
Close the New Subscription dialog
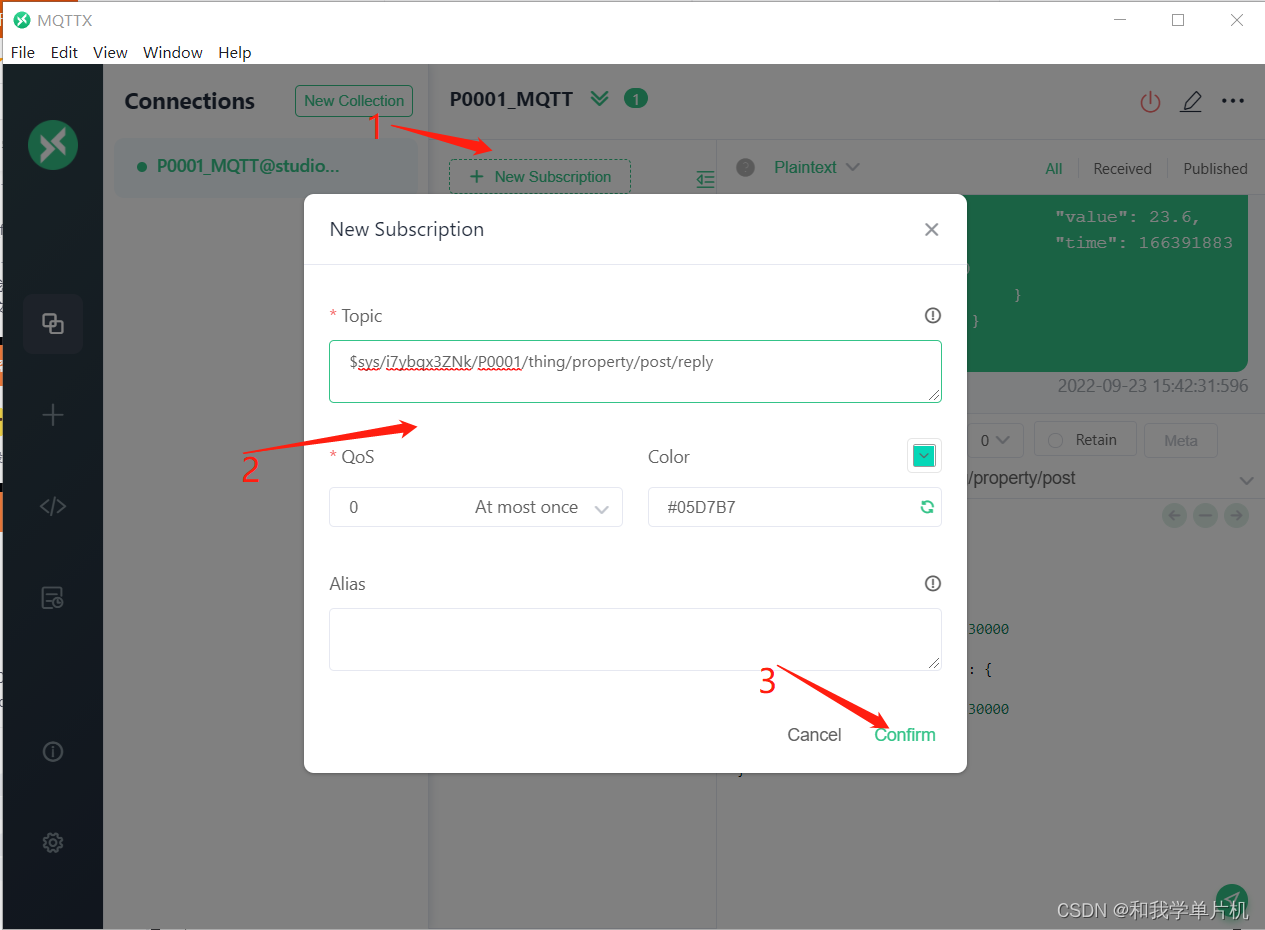[x=932, y=230]
